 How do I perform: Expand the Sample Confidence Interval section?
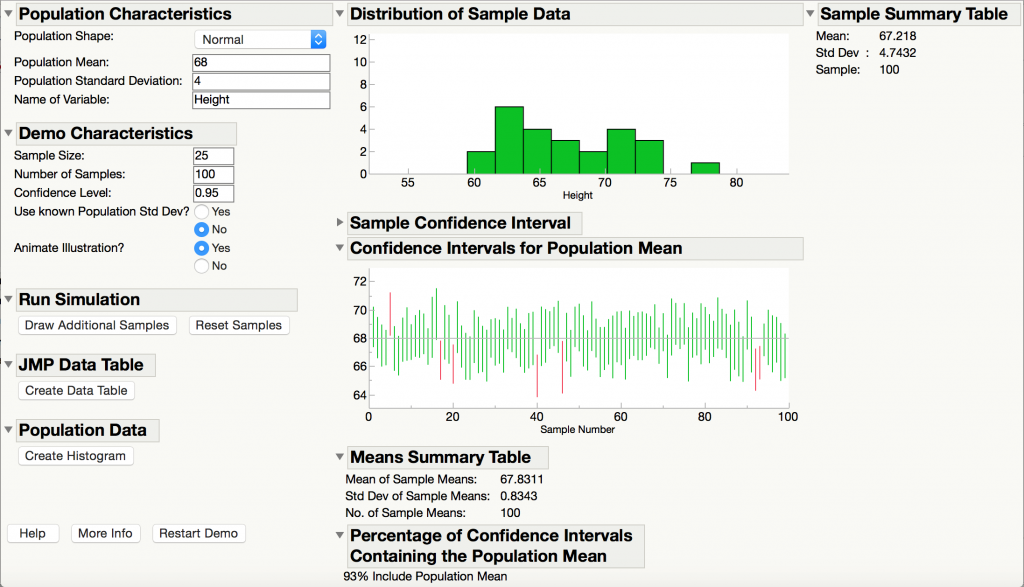click(x=340, y=223)
